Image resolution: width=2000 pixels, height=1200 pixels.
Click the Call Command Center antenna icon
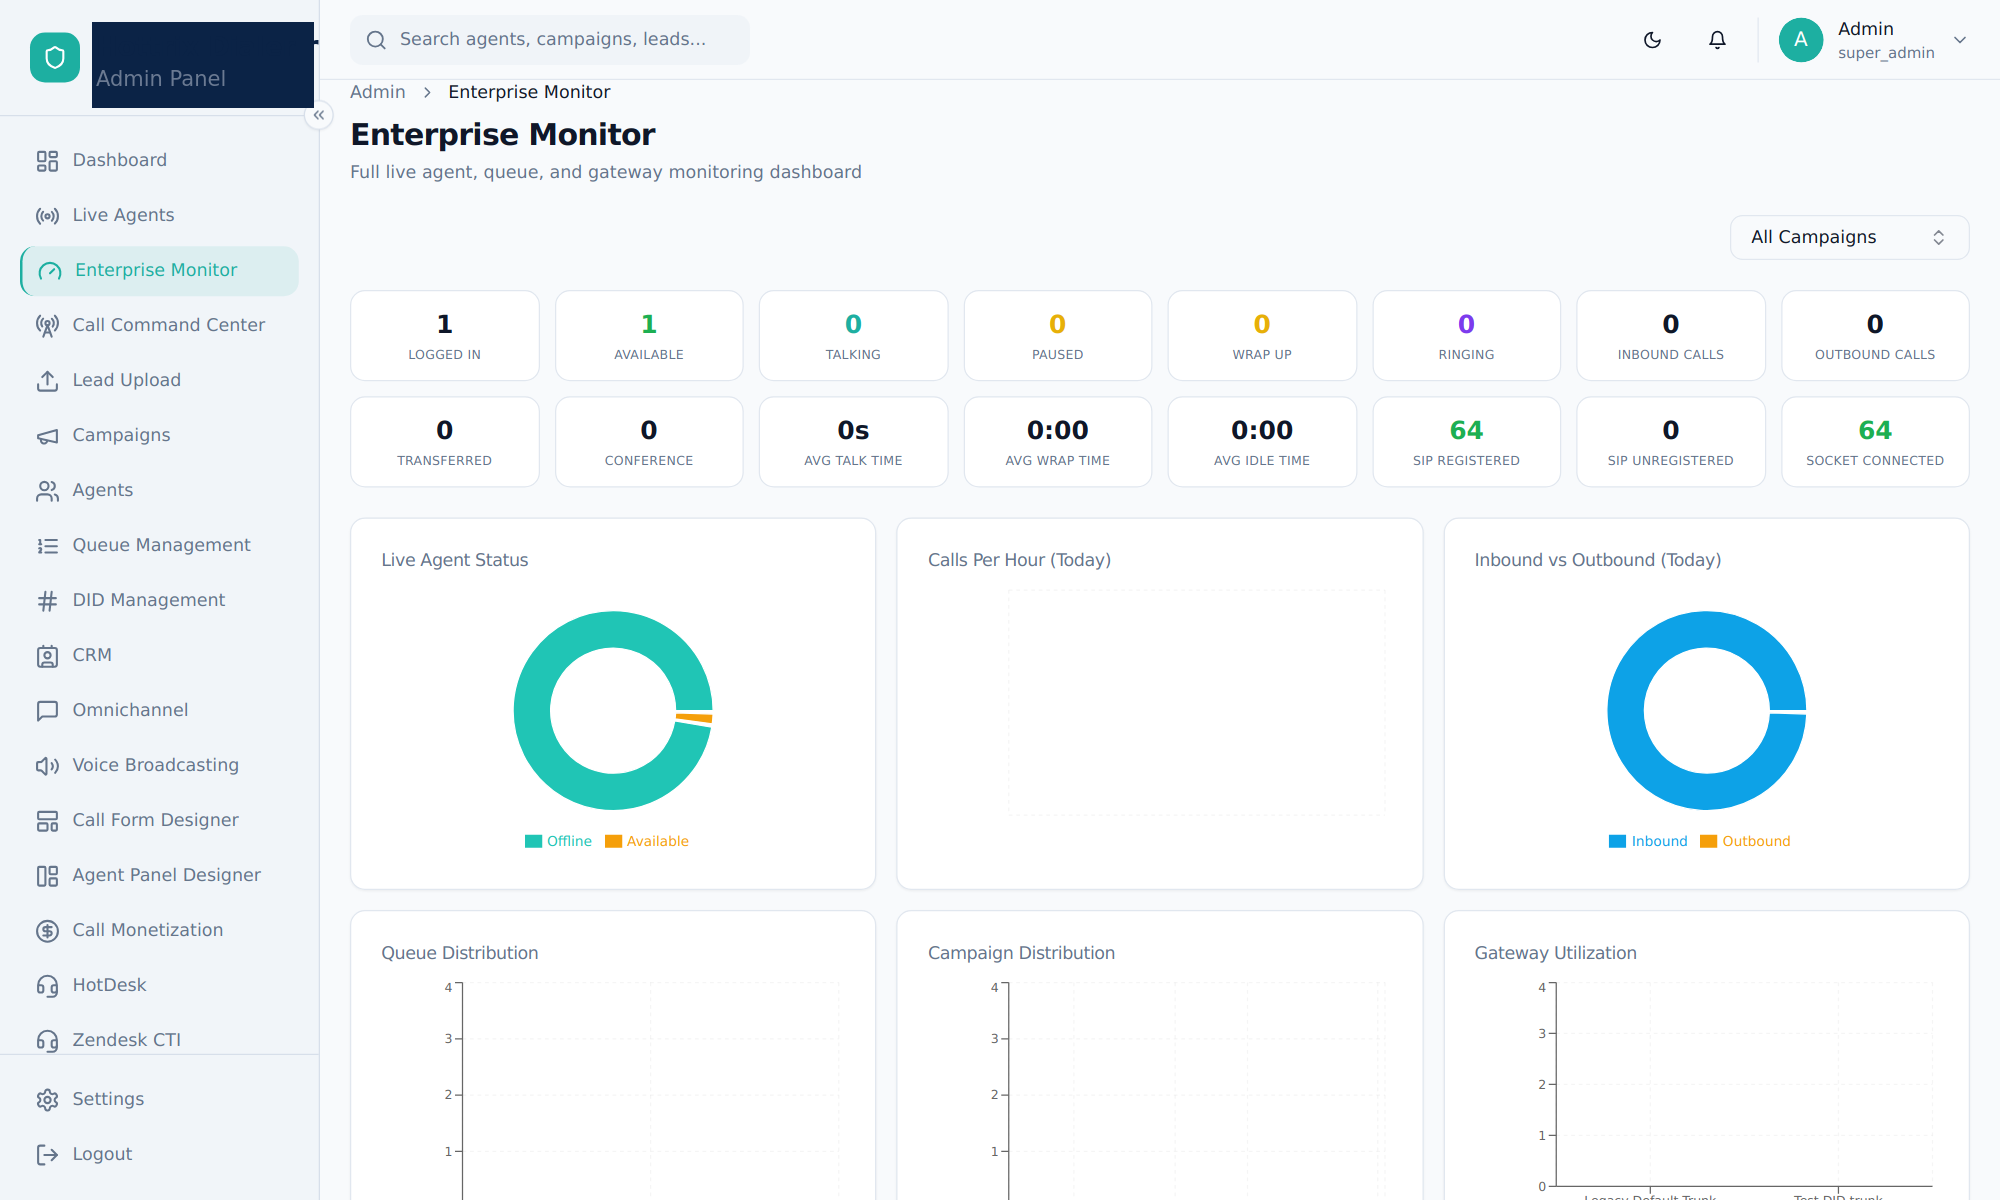coord(47,326)
